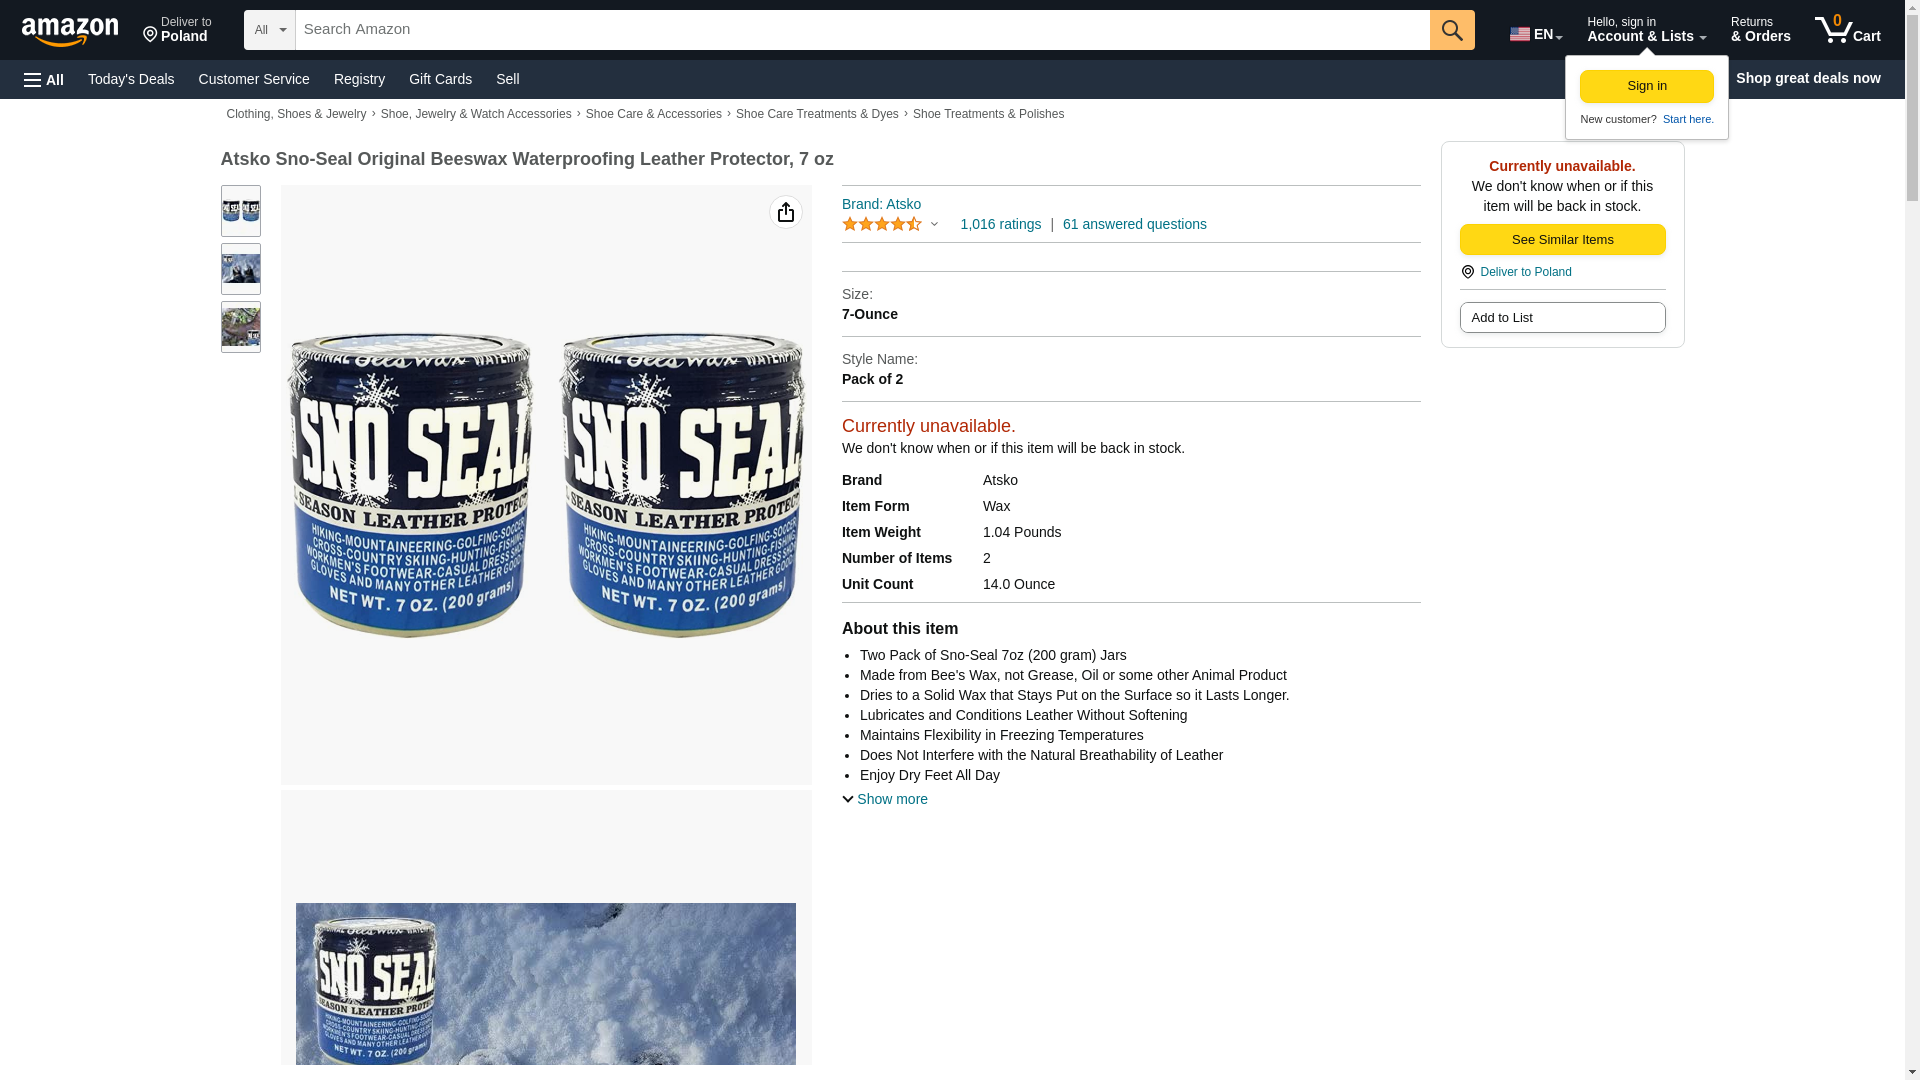Open Today's Deals in navigation bar
The width and height of the screenshot is (1920, 1080).
pos(131,79)
